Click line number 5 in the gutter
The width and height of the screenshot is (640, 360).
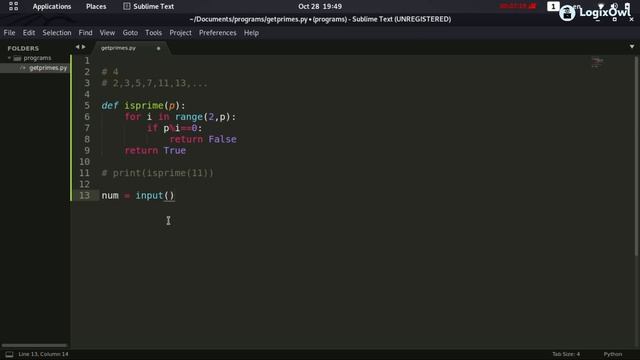point(87,106)
